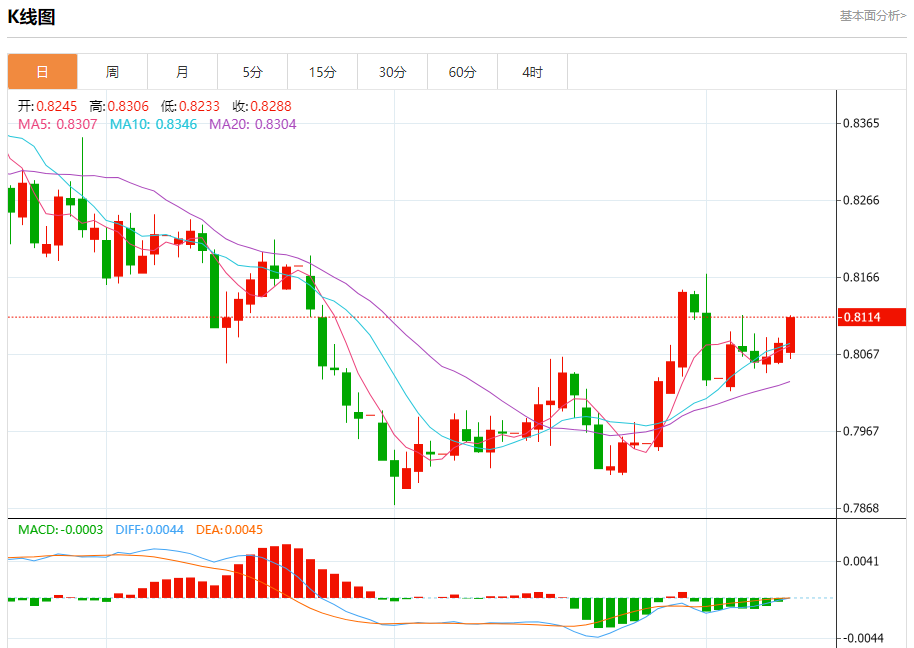
Task: Open the 30分 interval tab
Action: point(392,72)
